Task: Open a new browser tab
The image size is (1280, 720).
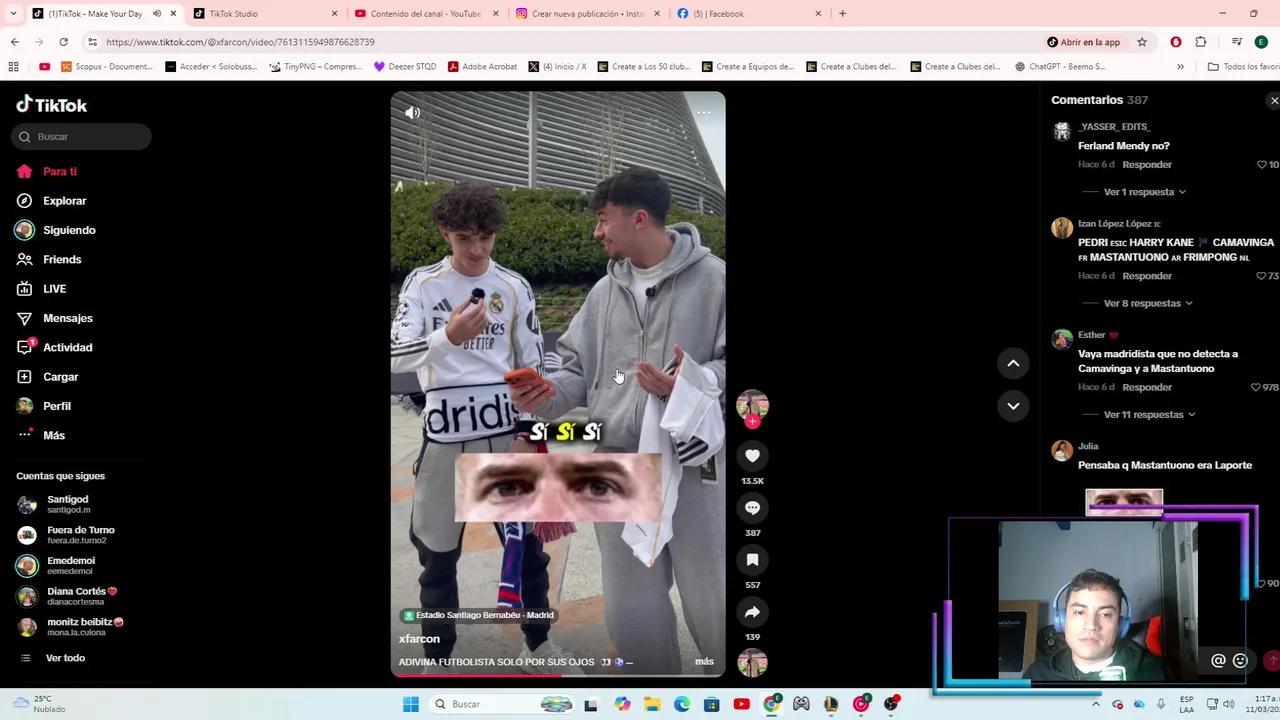Action: [842, 14]
